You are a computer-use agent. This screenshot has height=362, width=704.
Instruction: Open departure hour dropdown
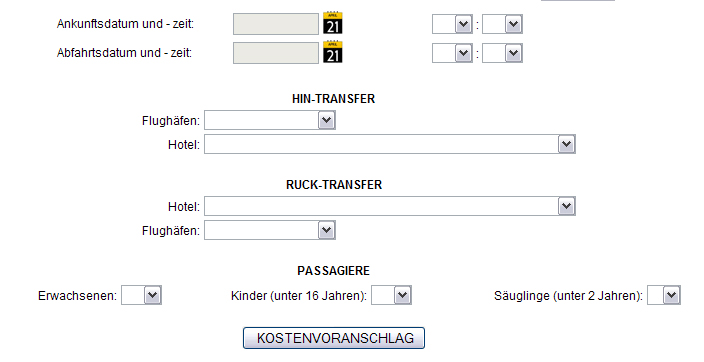point(452,53)
